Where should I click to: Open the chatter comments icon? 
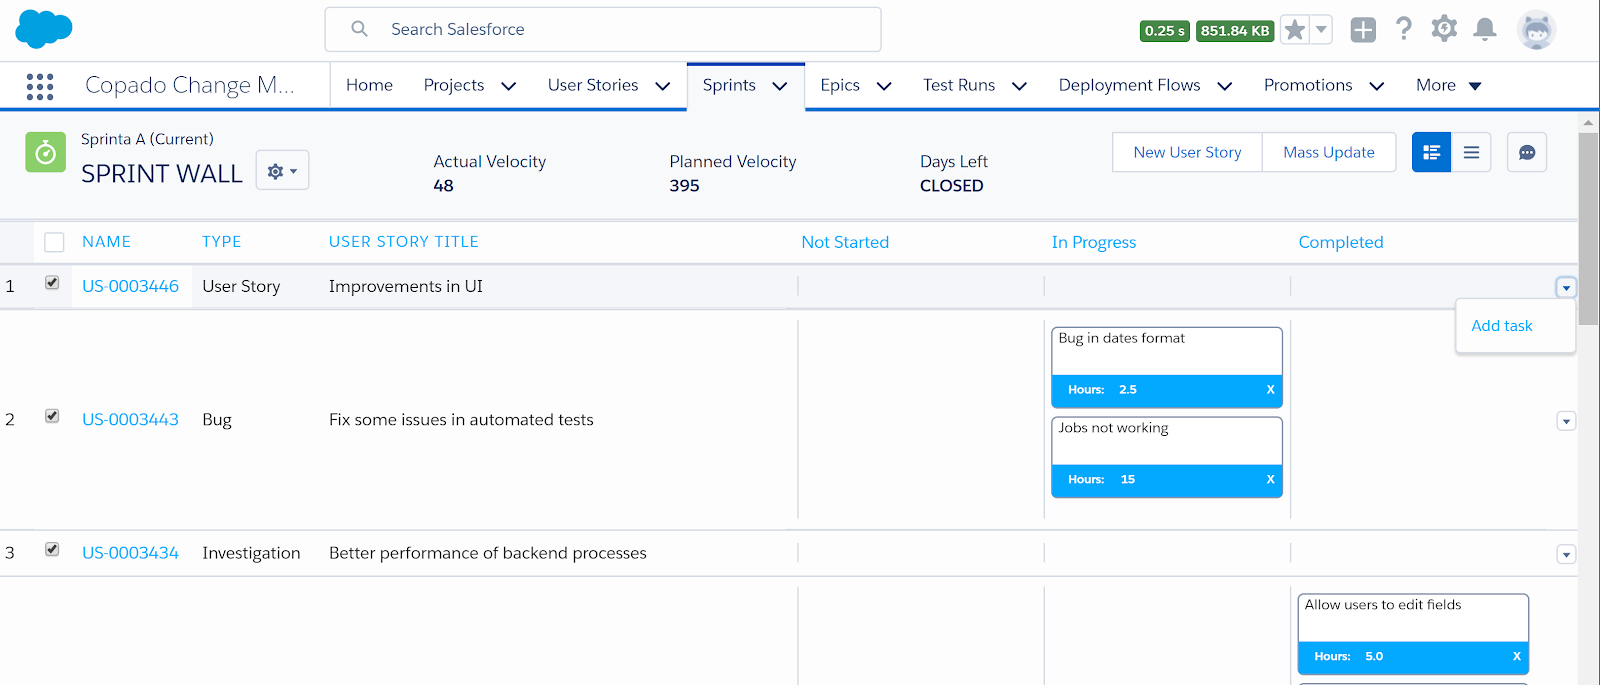point(1527,152)
